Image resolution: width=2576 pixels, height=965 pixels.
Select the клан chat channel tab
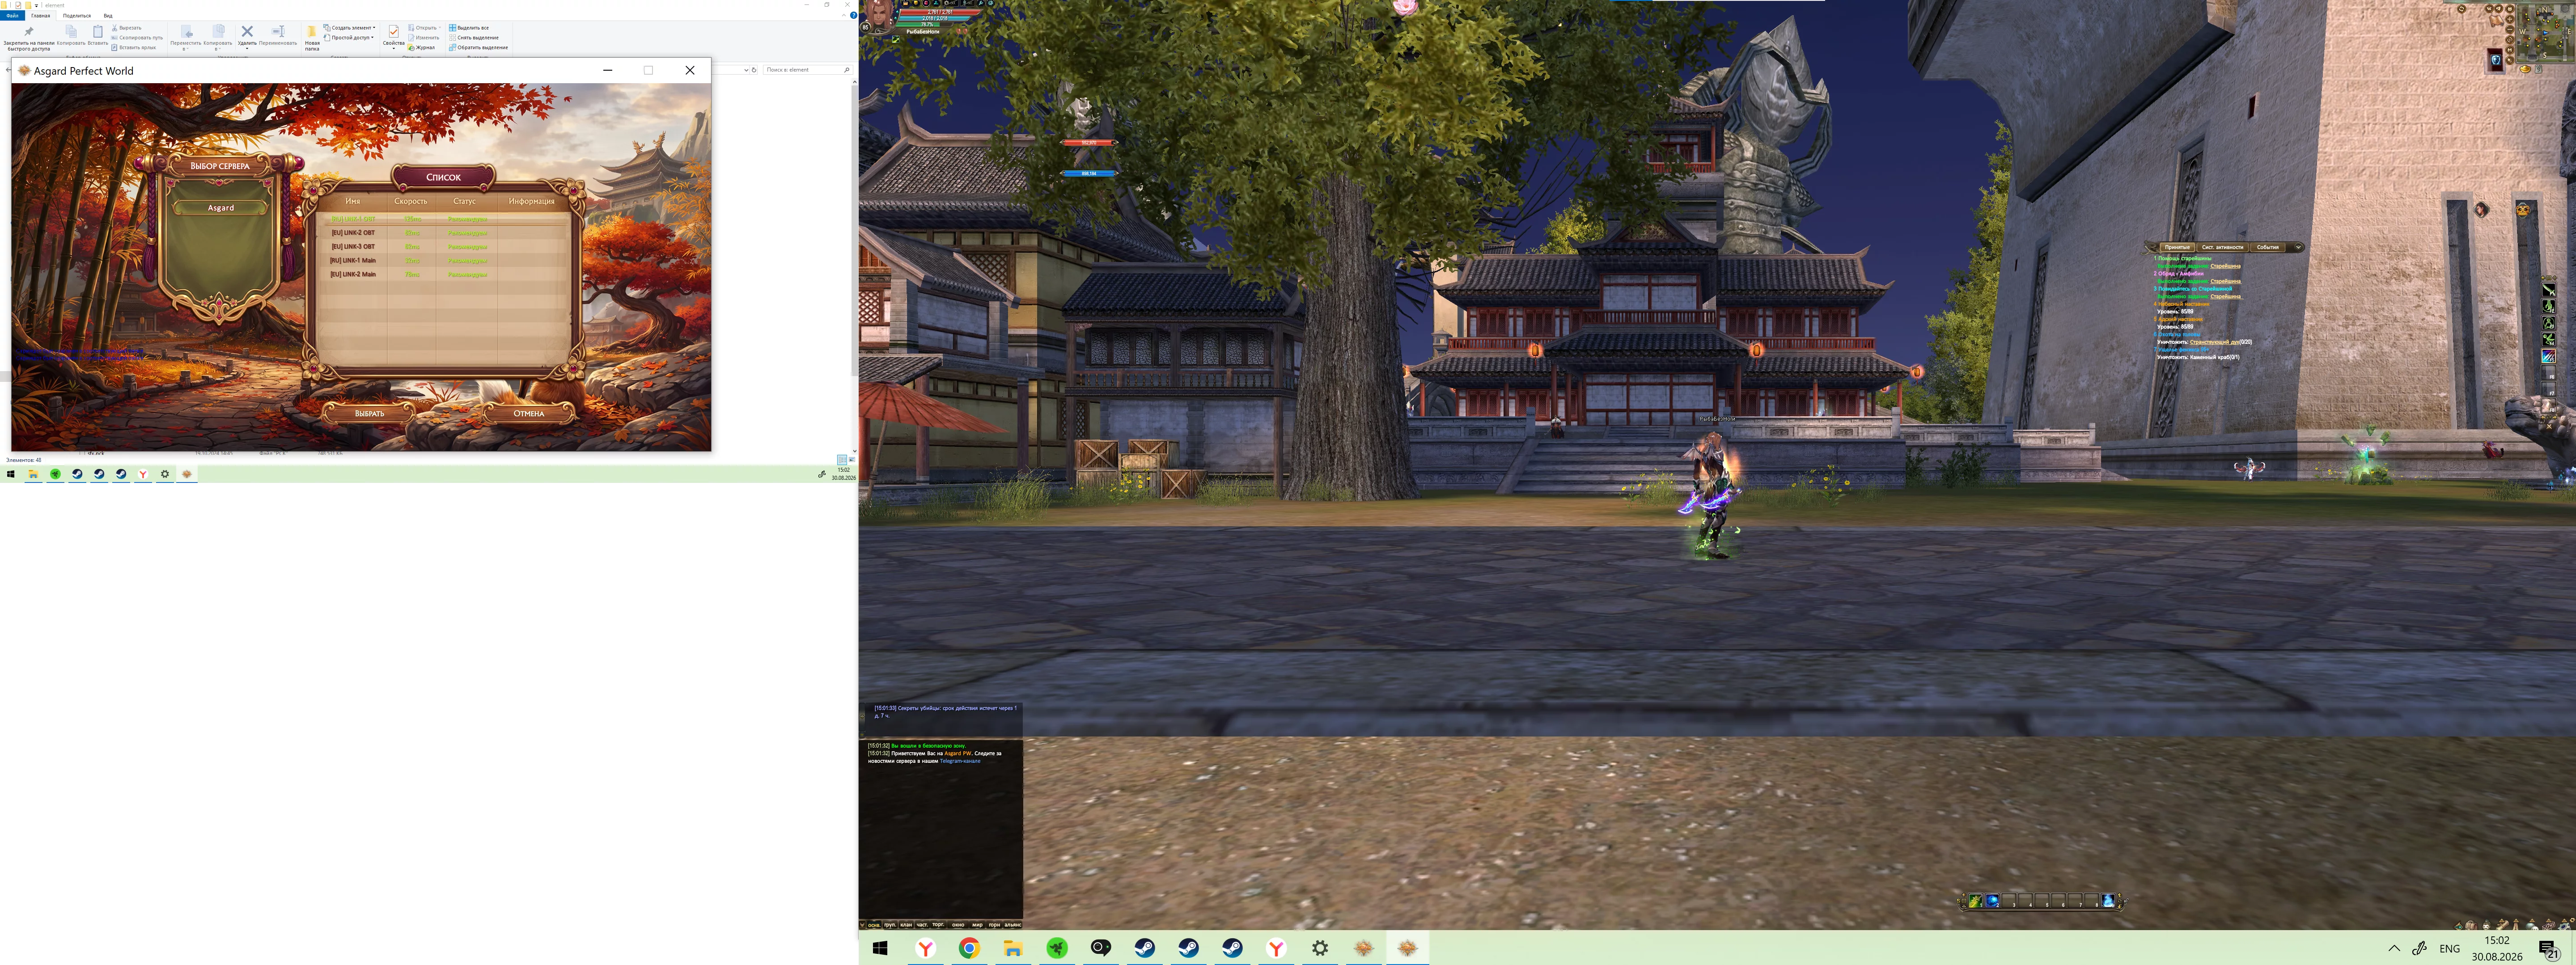pos(906,925)
